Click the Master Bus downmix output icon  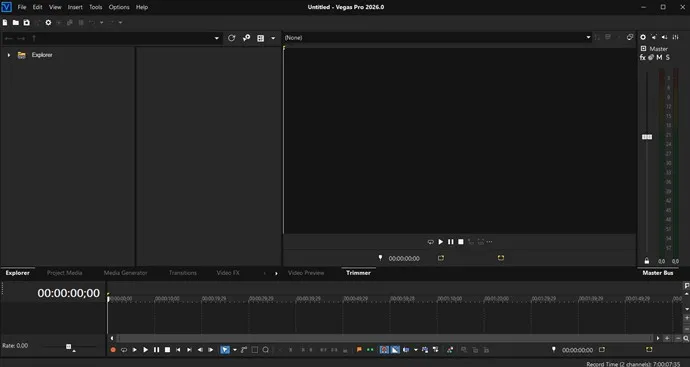click(x=654, y=37)
